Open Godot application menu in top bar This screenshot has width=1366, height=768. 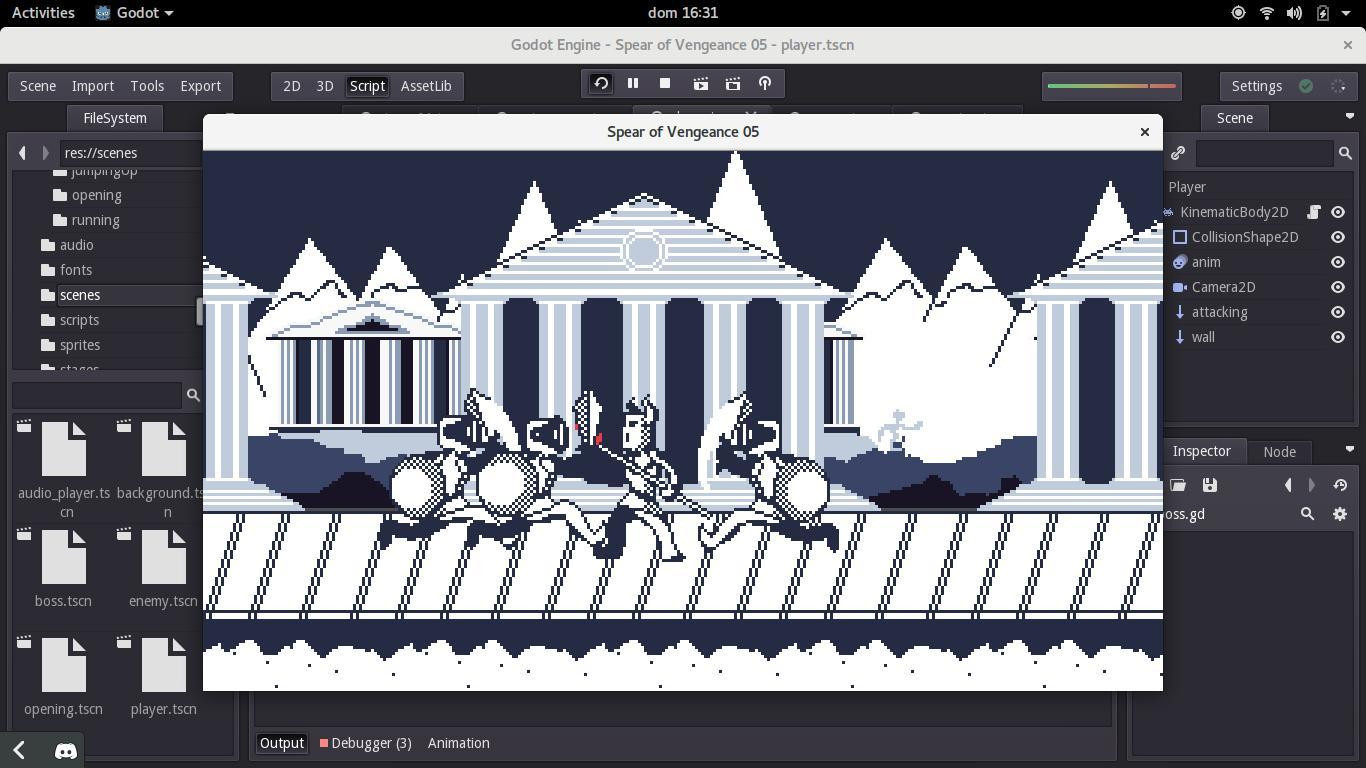coord(135,13)
